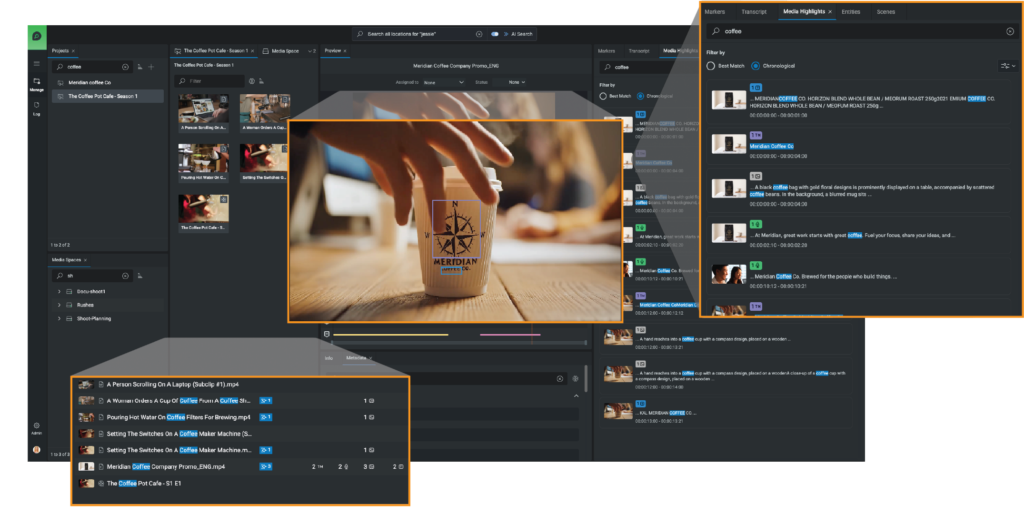Click the pink segment on the preview timeline
Screen dimensions: 1024x524
pyautogui.click(x=510, y=335)
